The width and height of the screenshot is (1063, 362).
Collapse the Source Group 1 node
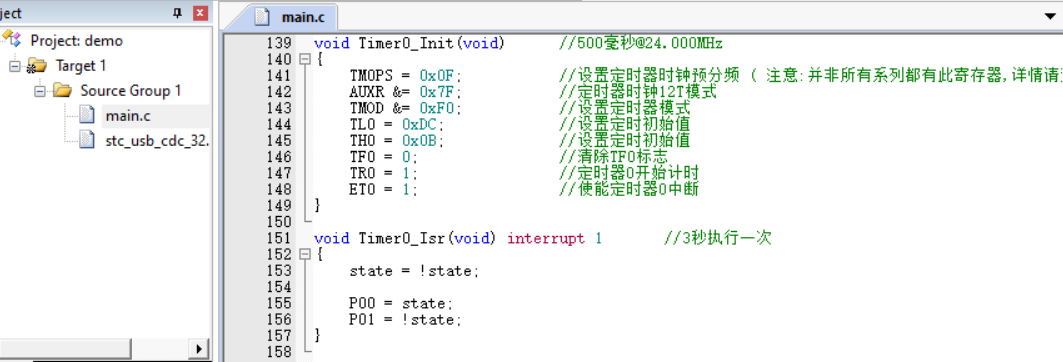tap(39, 91)
